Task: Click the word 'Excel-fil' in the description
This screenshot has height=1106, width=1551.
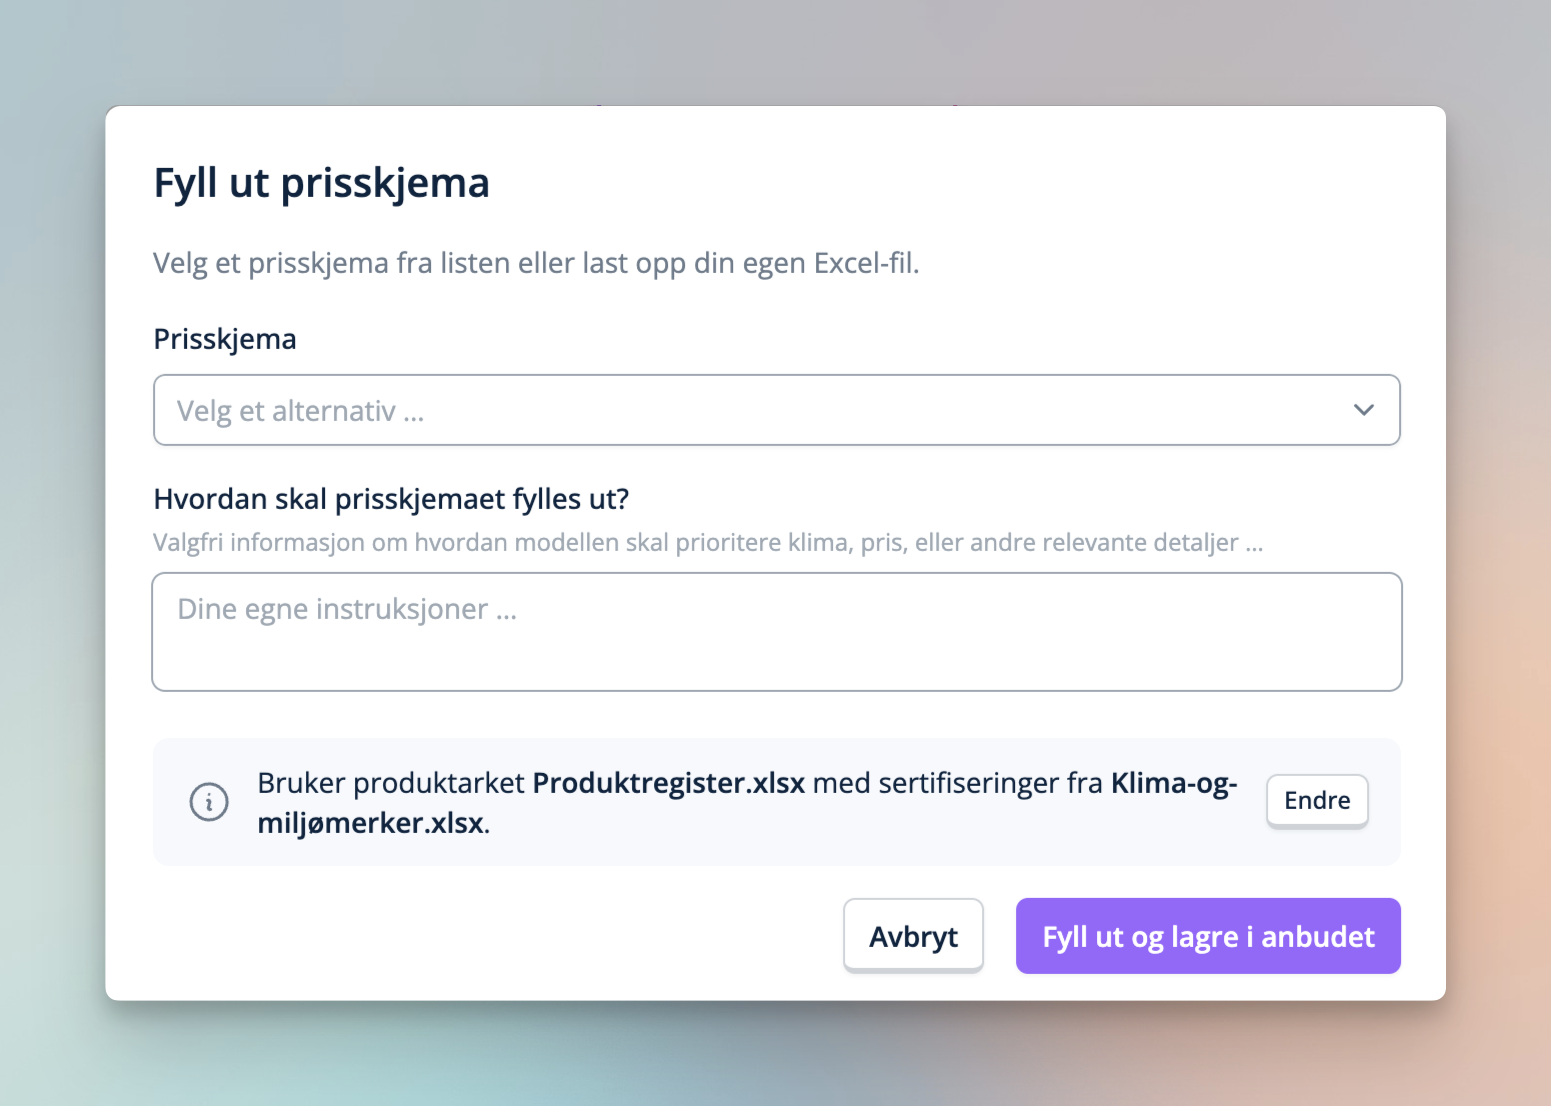Action: (865, 263)
